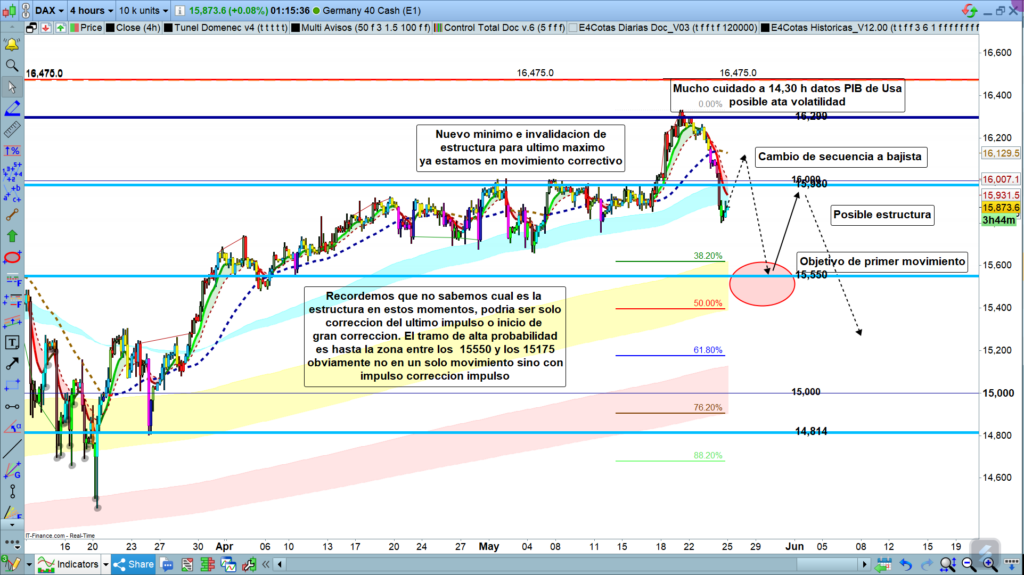
Task: Click the Price color swatch
Action: coord(72,28)
